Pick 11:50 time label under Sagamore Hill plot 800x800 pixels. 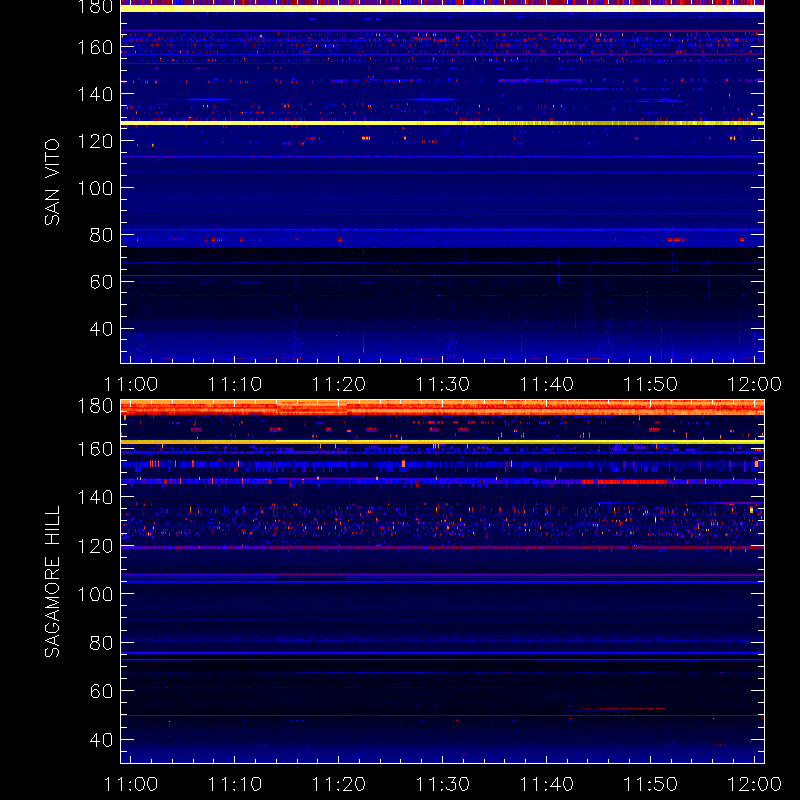pyautogui.click(x=651, y=784)
